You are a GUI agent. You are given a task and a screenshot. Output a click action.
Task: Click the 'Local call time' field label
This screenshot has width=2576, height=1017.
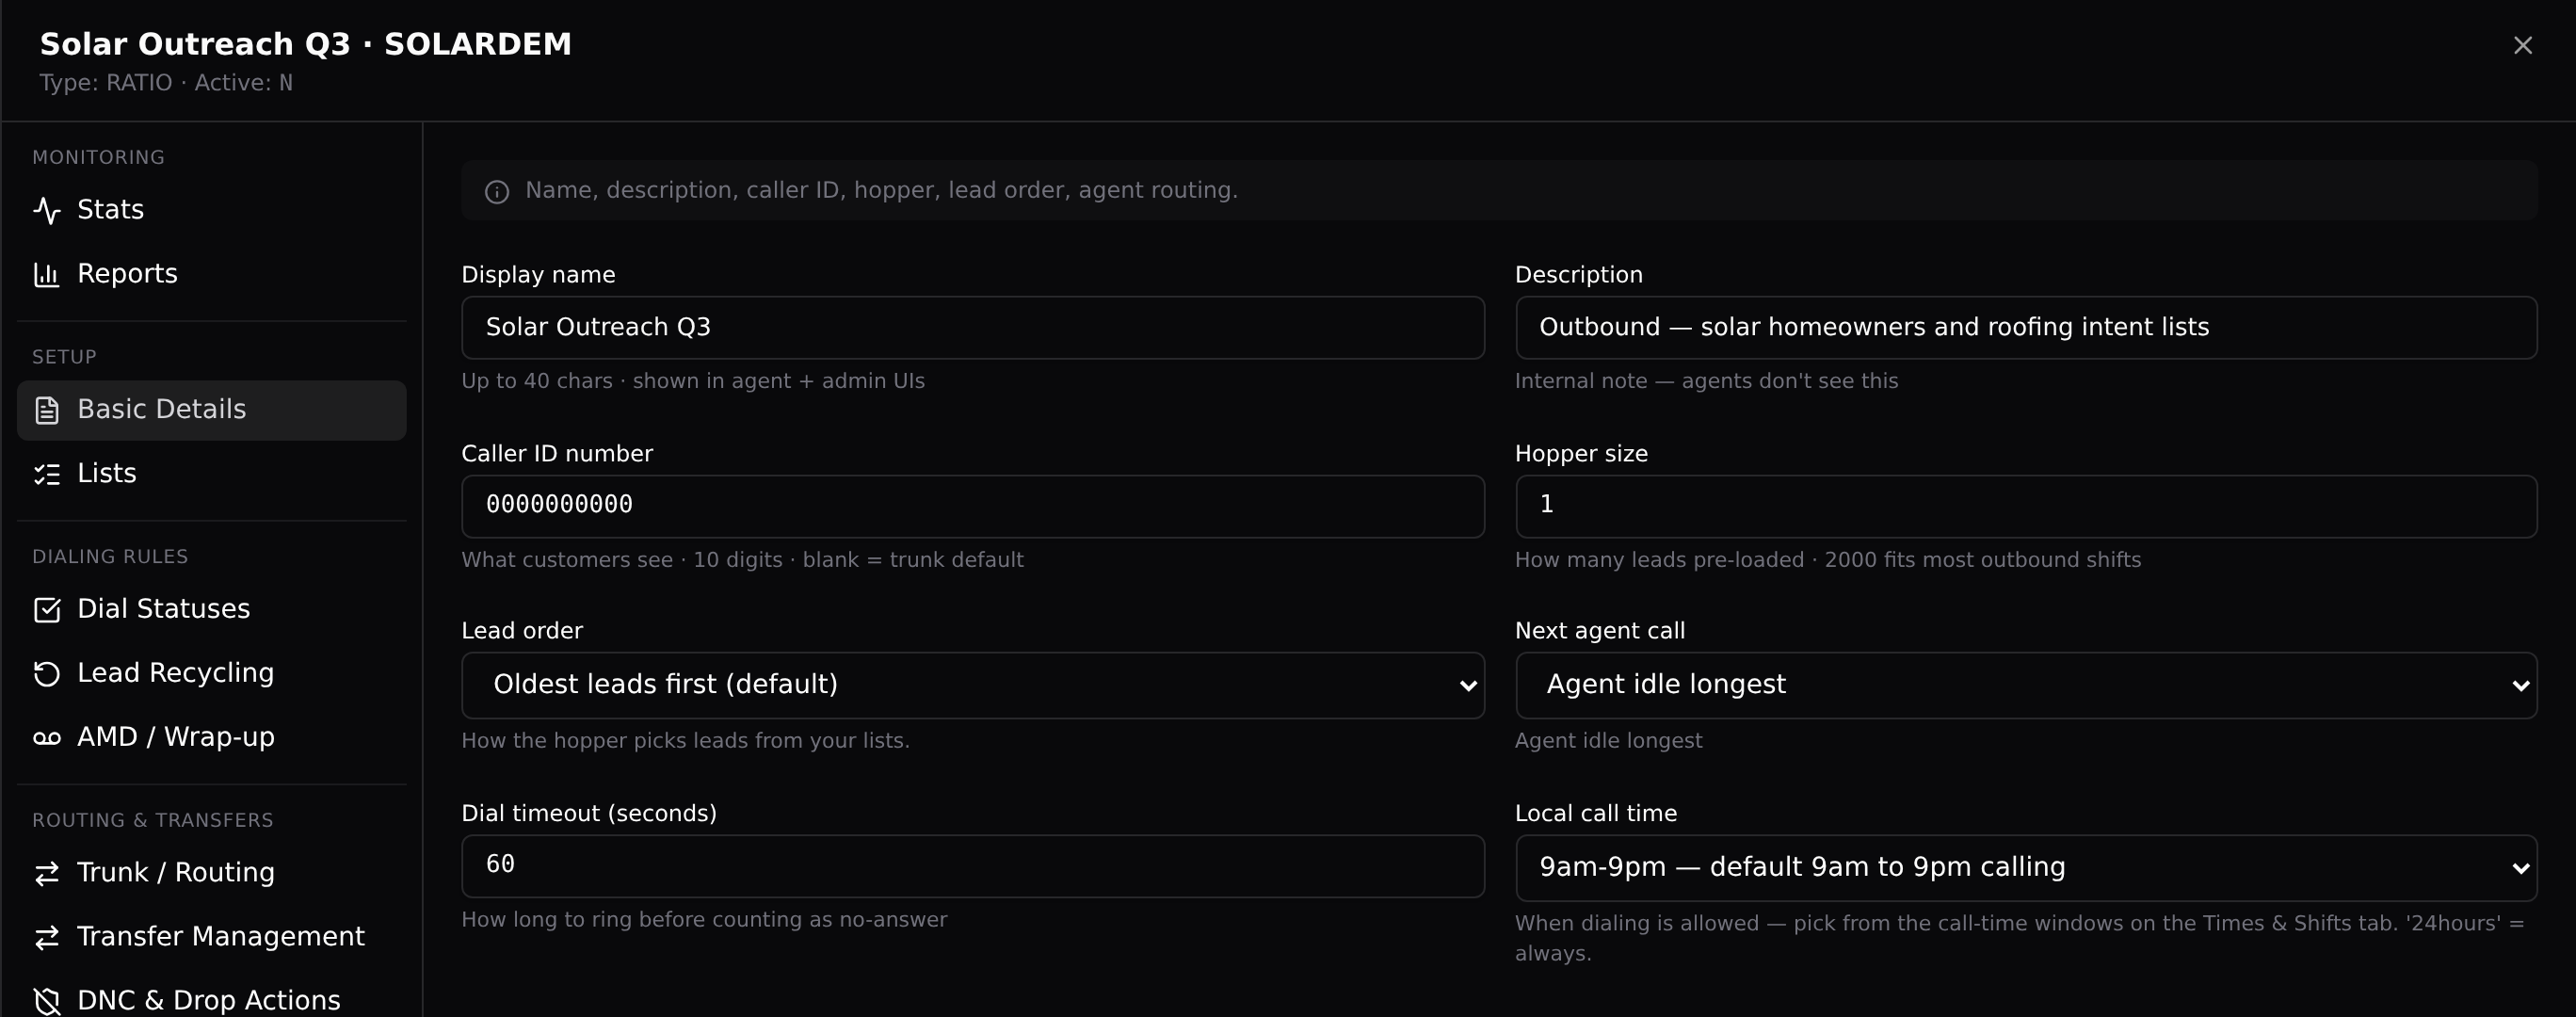(1596, 814)
